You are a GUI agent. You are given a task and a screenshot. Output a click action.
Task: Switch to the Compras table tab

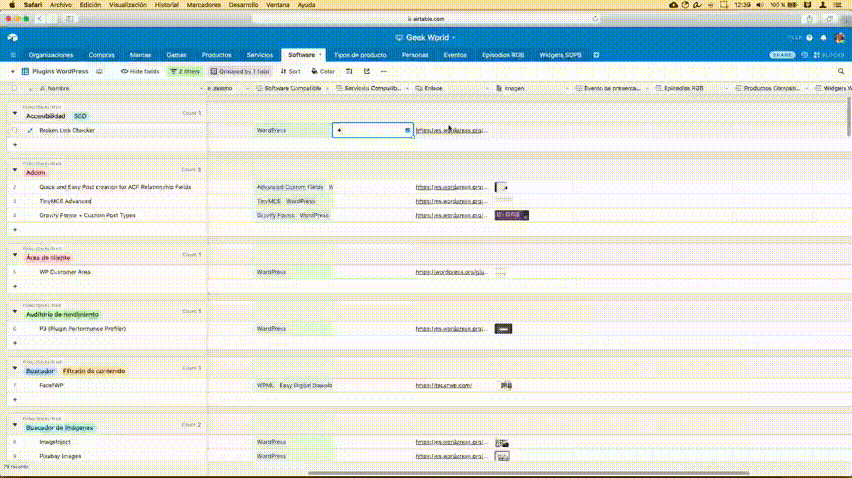click(102, 55)
